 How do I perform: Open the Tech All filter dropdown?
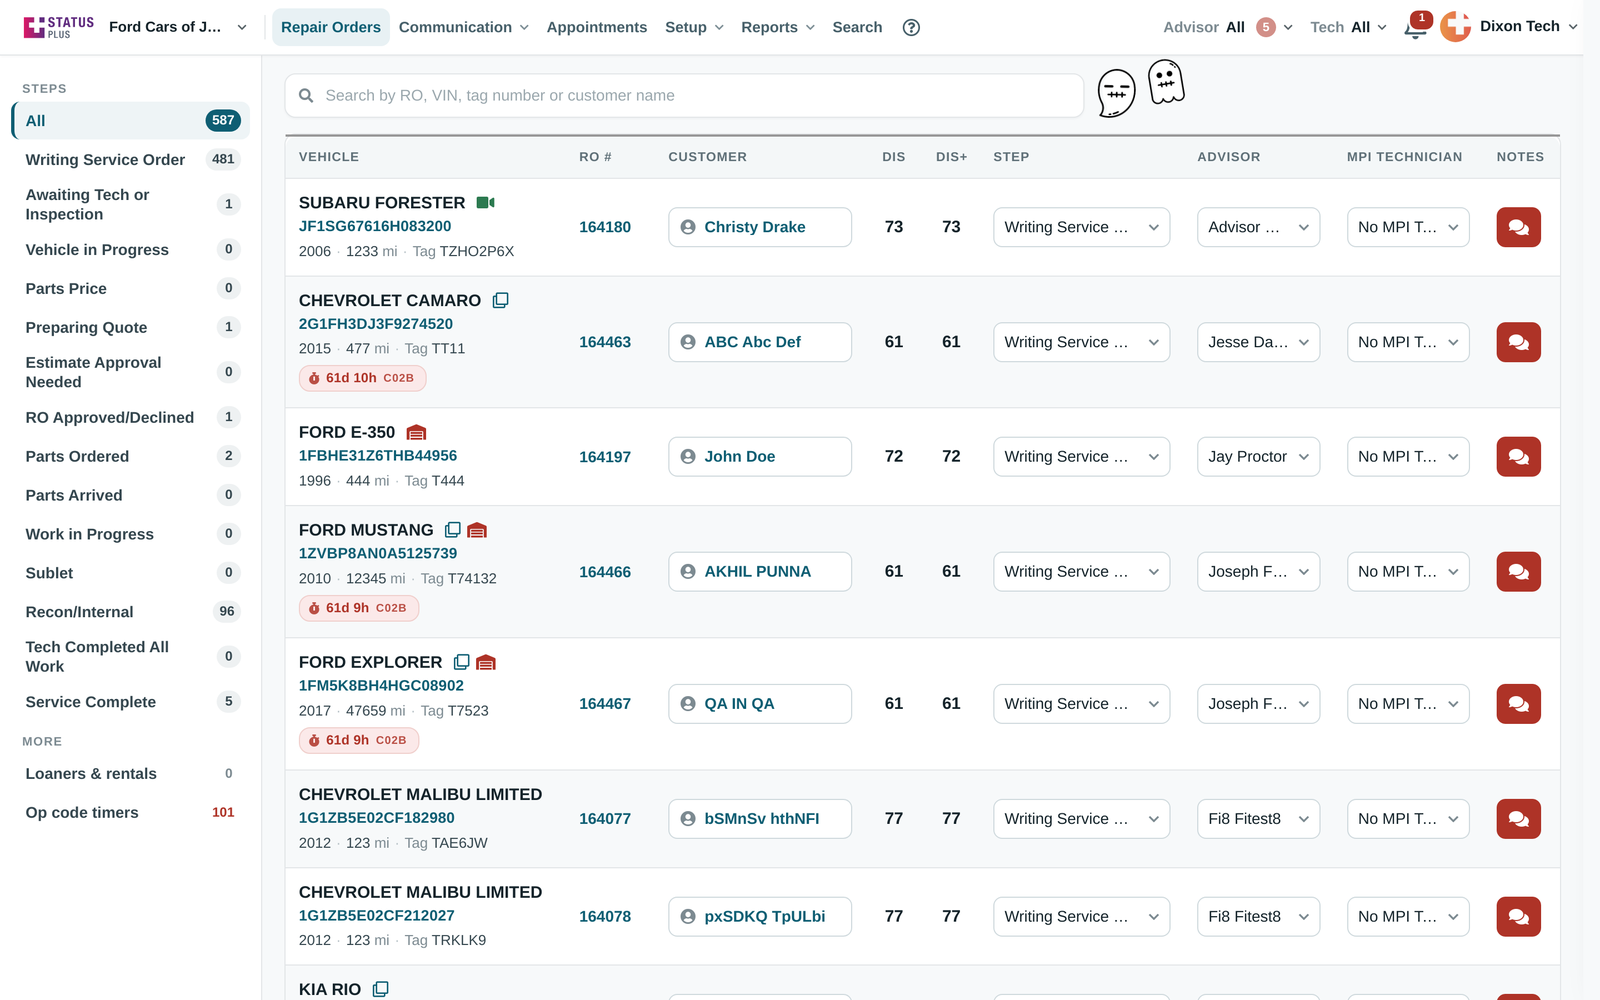(1348, 27)
